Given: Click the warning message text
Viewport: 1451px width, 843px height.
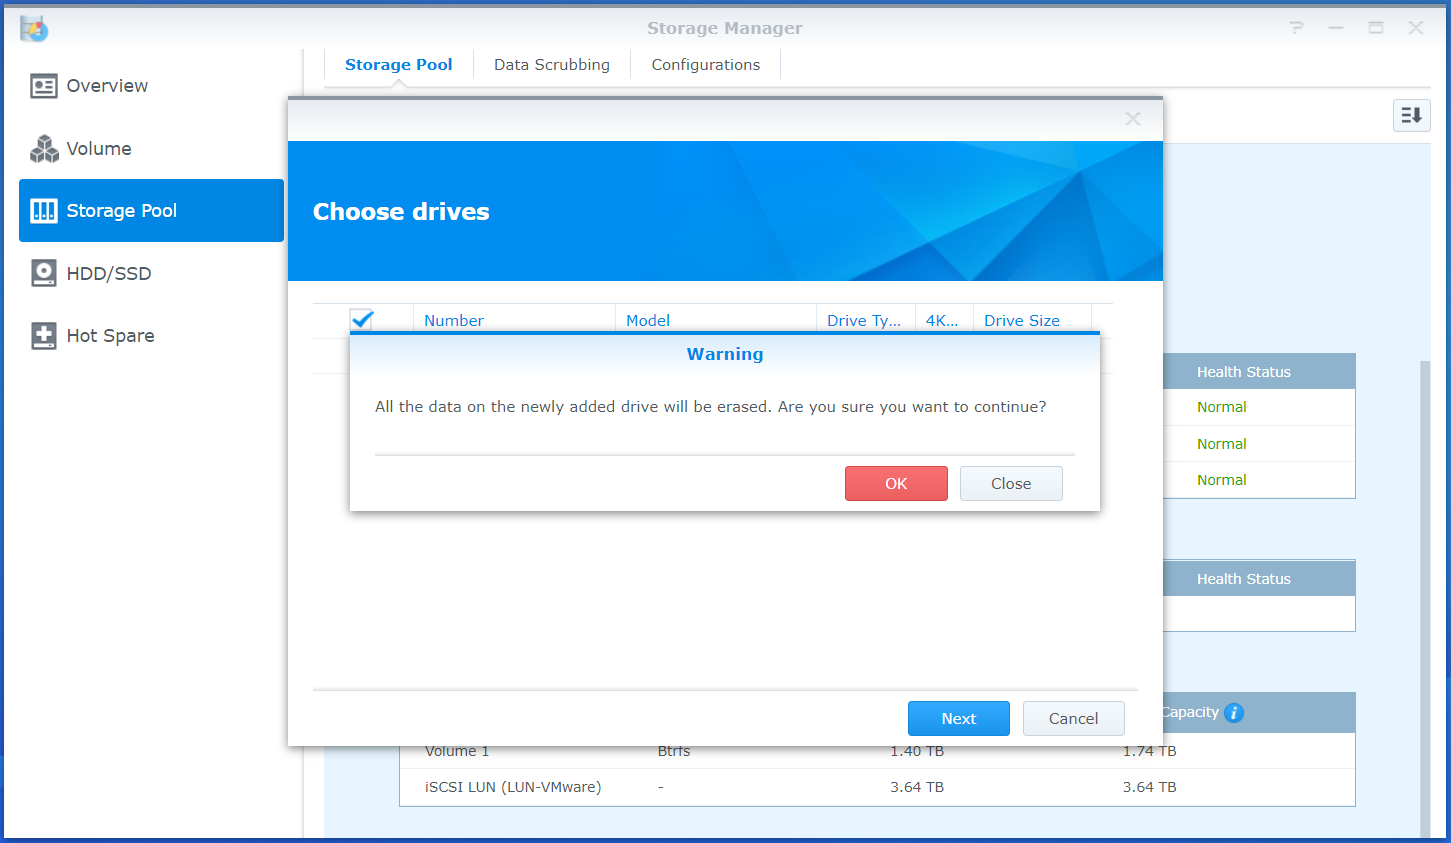Looking at the screenshot, I should pos(711,407).
